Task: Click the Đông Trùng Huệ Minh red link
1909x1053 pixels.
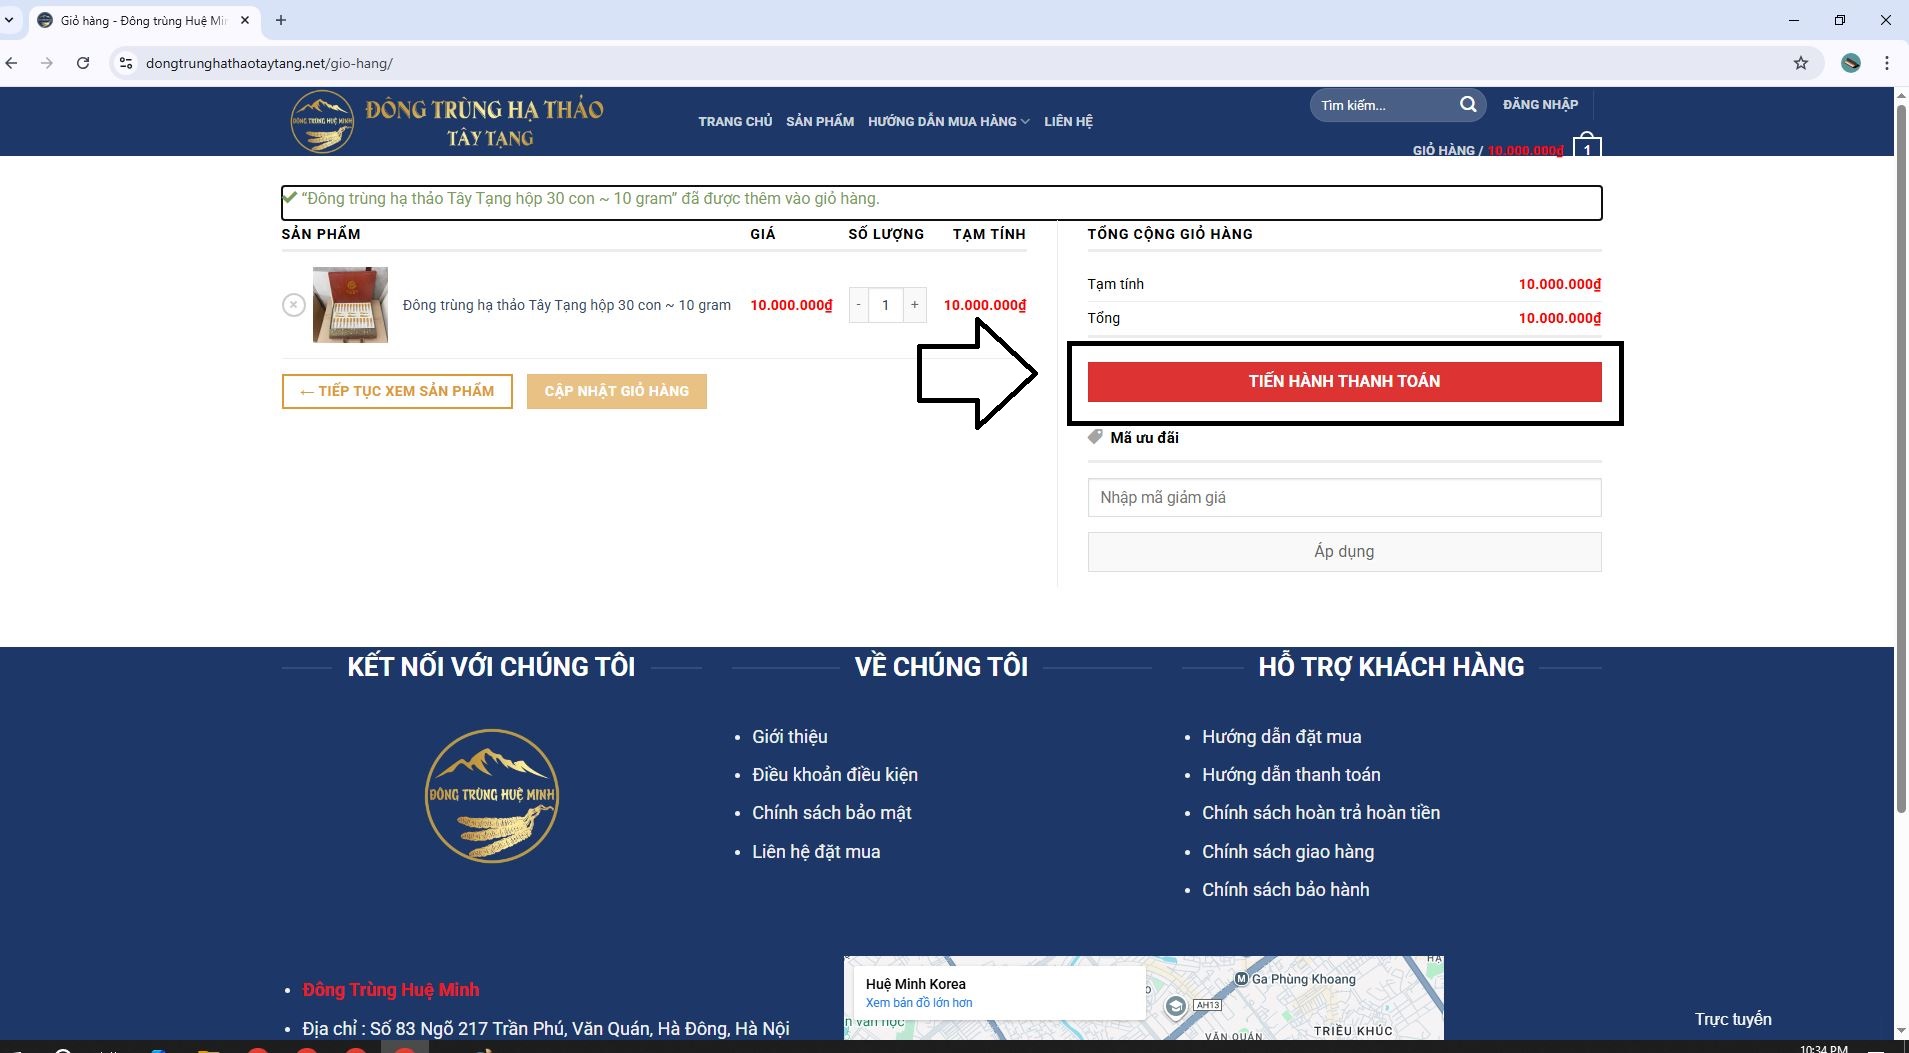Action: pyautogui.click(x=391, y=990)
